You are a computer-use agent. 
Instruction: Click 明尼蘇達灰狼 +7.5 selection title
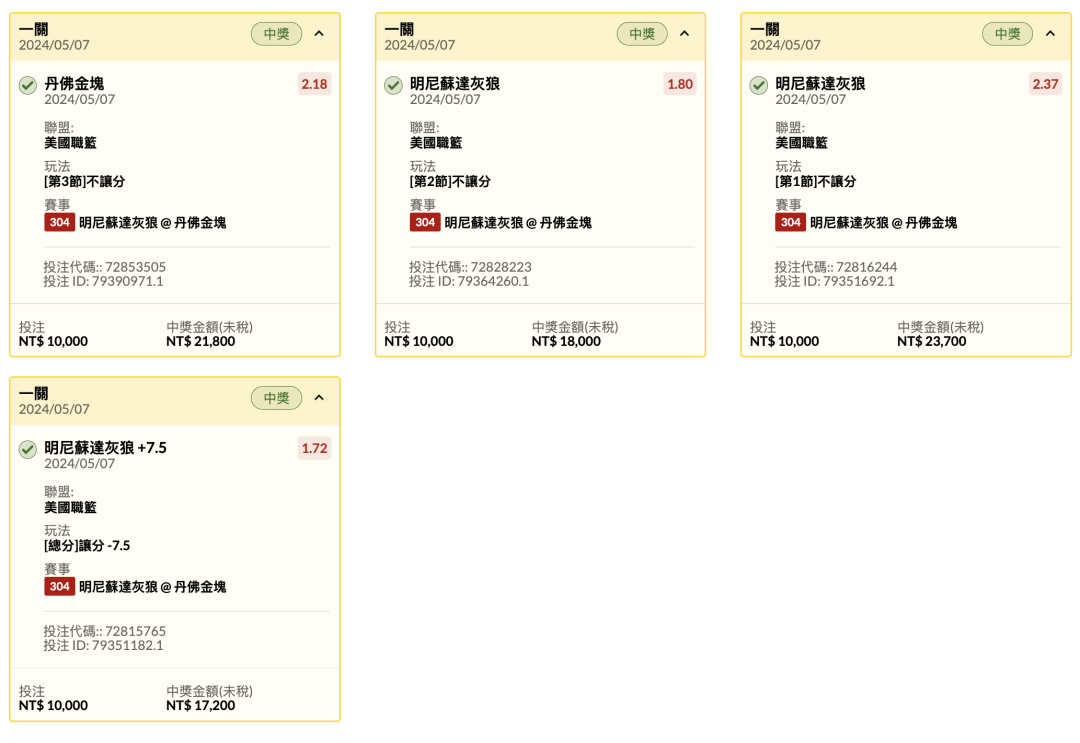(x=105, y=448)
